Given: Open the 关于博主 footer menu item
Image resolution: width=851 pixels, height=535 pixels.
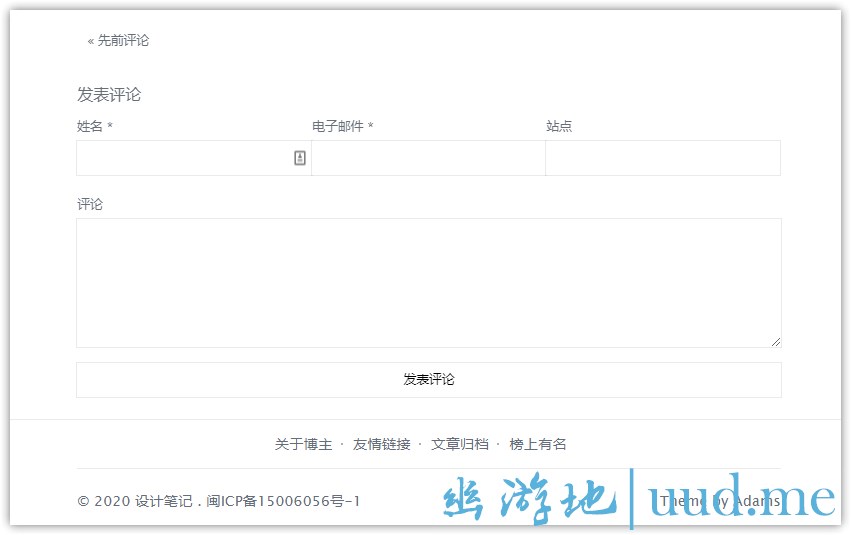Looking at the screenshot, I should 303,444.
